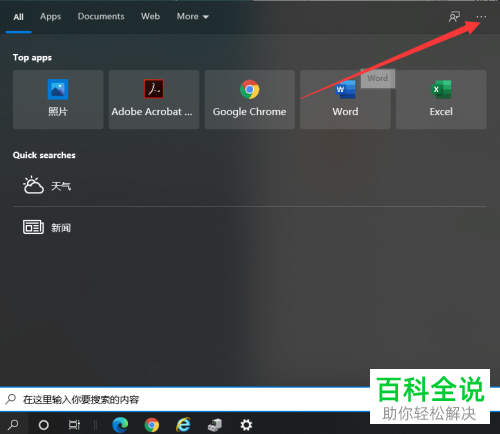Launch Adobe Acrobat from top apps
The image size is (500, 434).
coord(154,99)
